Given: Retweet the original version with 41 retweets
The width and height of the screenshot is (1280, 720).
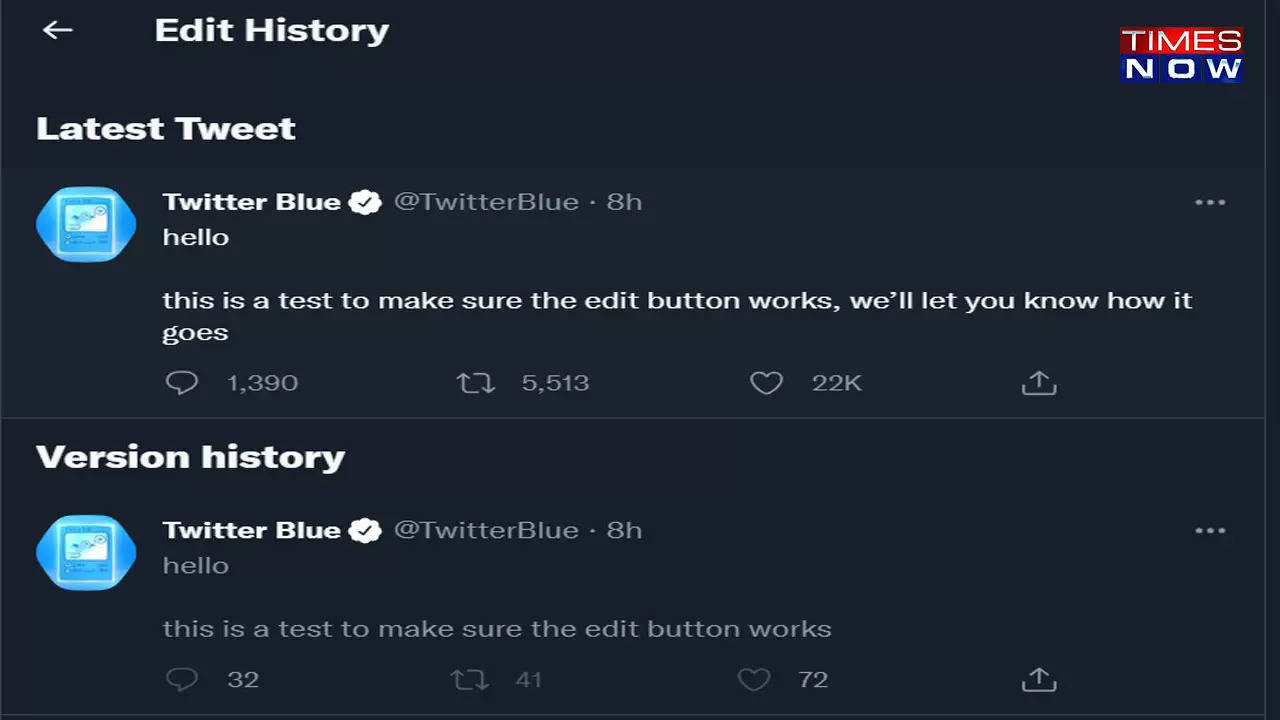Looking at the screenshot, I should (469, 679).
